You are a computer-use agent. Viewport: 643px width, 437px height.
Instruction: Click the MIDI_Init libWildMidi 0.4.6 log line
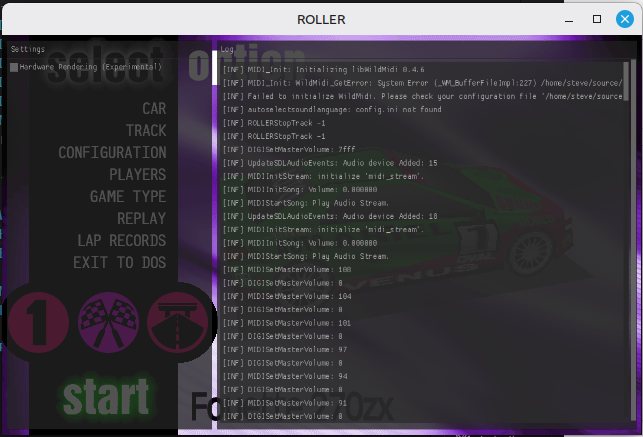point(324,70)
